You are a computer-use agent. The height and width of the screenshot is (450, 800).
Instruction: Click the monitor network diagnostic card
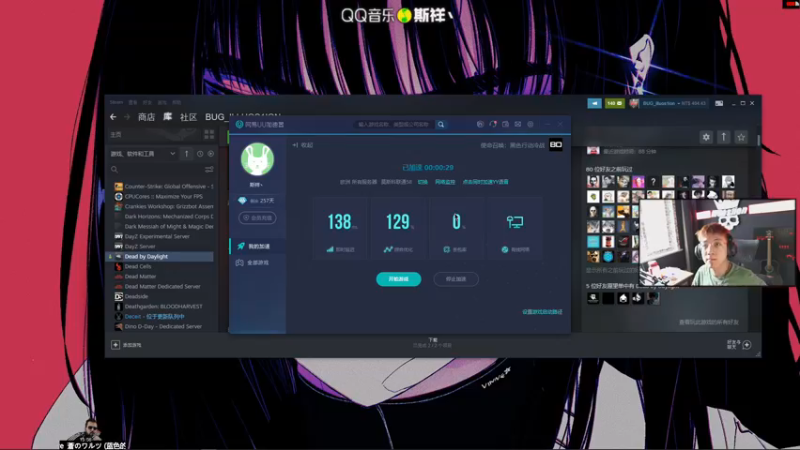514,229
